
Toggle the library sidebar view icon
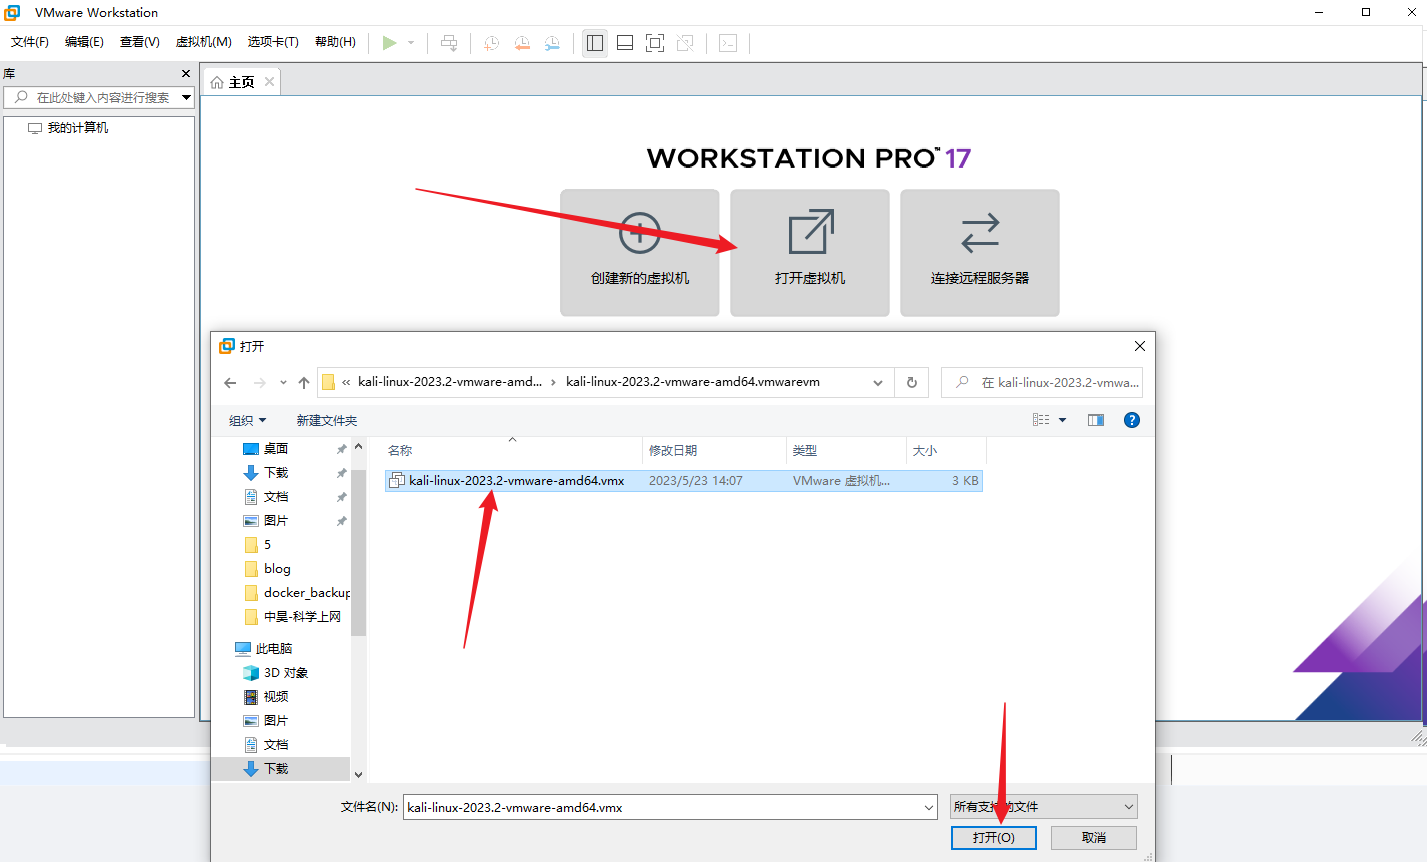(595, 43)
